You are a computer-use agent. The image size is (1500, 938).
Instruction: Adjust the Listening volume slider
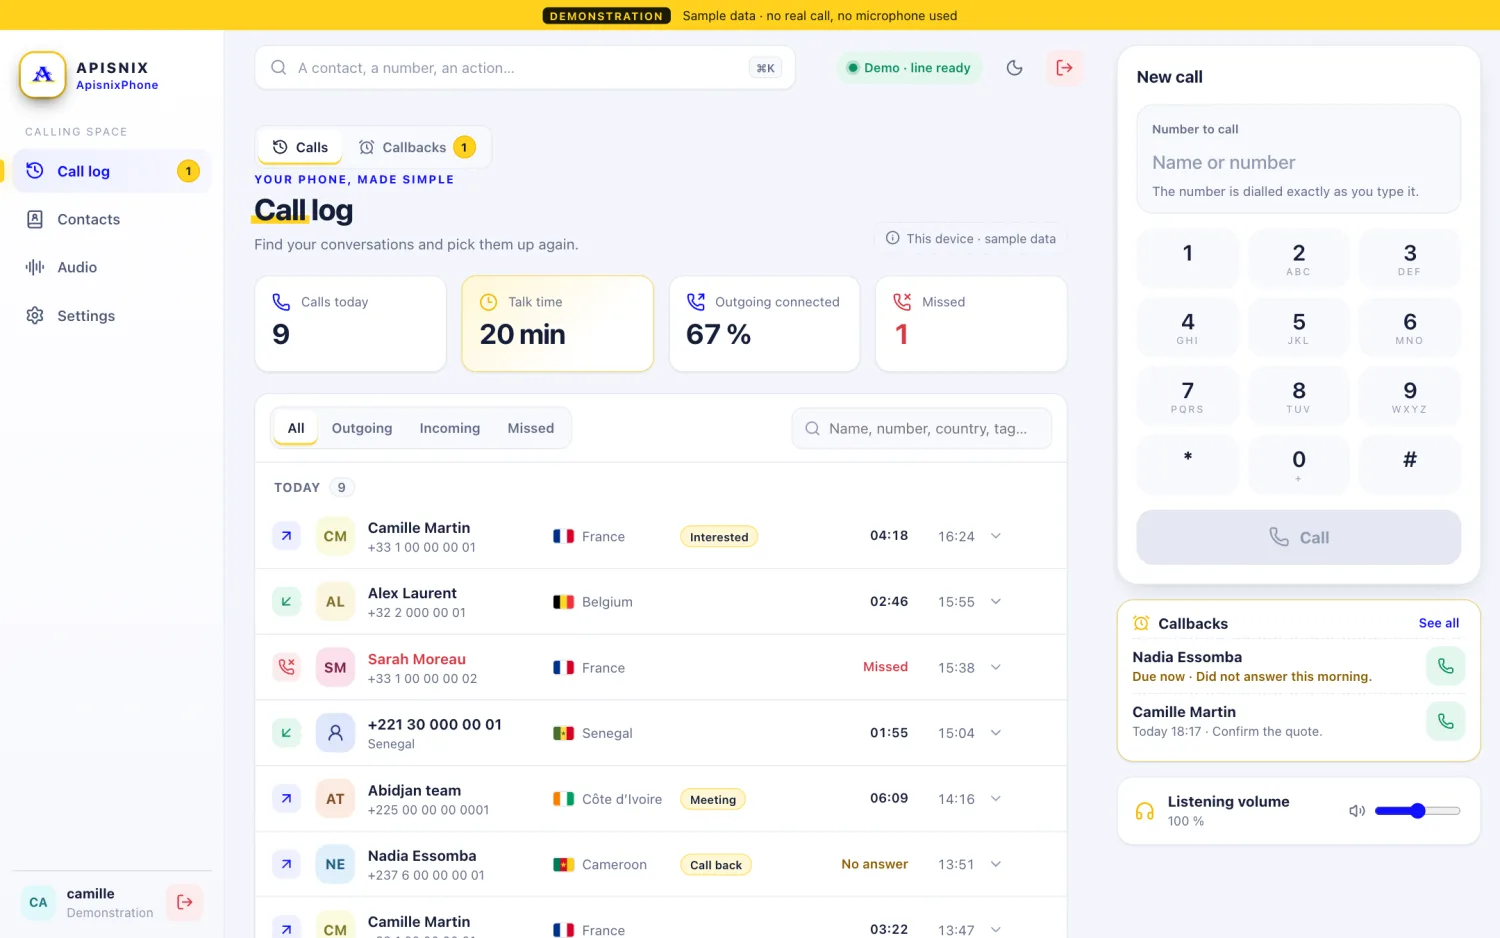point(1417,811)
